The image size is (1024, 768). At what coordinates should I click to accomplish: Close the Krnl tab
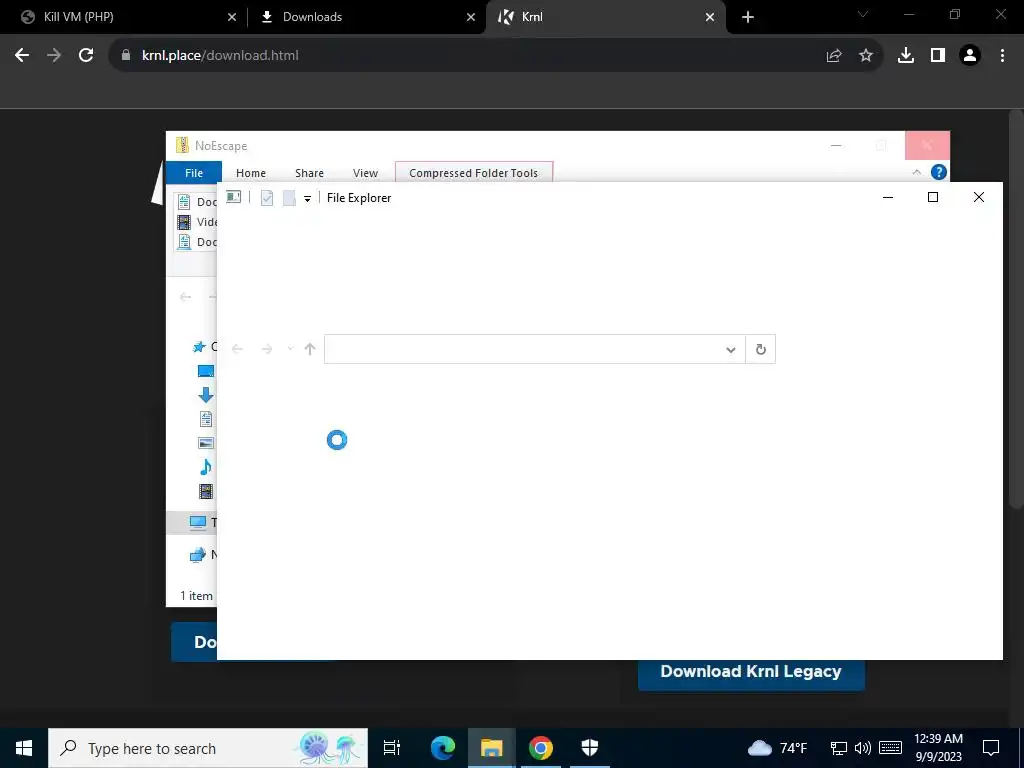[x=710, y=17]
